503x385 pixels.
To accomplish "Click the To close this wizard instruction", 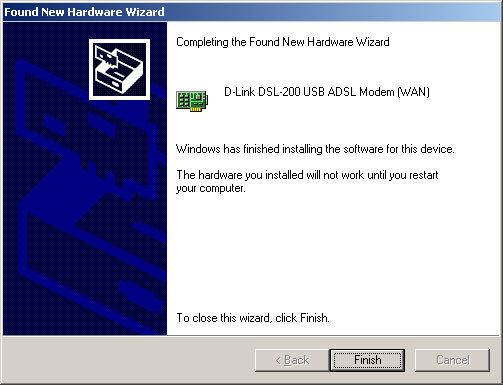I will click(253, 318).
